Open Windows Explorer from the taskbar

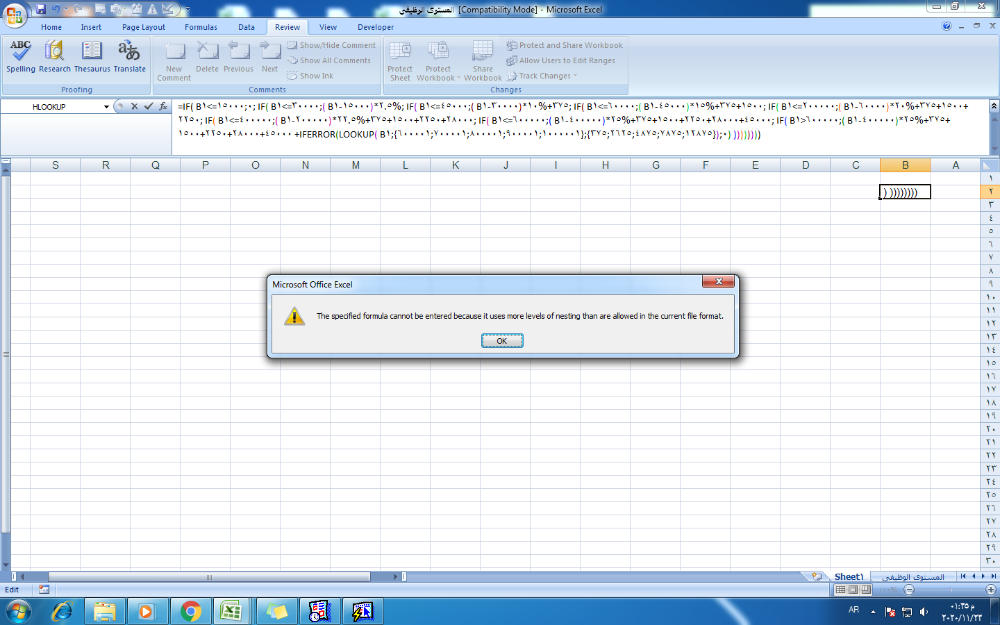pyautogui.click(x=105, y=612)
